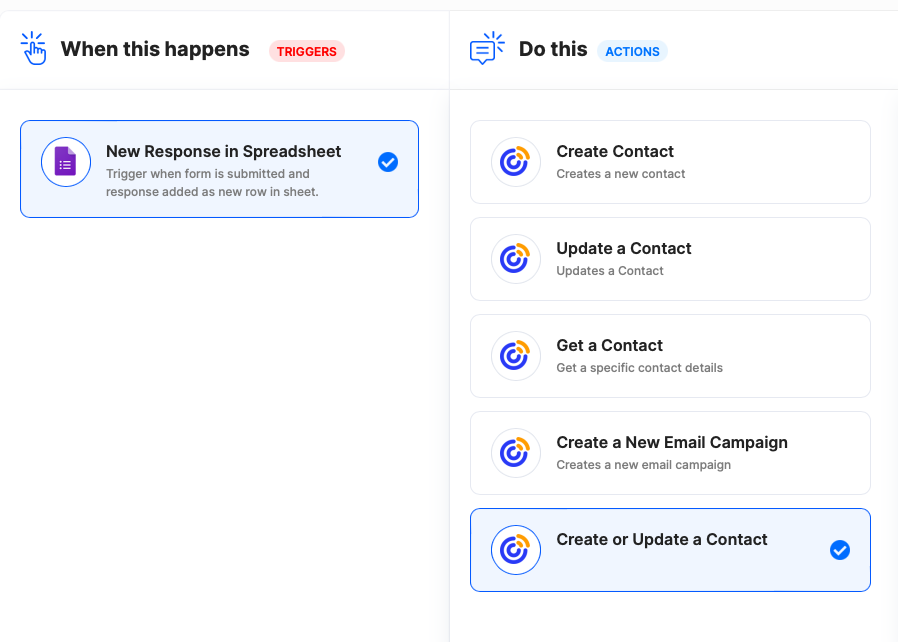This screenshot has height=642, width=898.
Task: Click the When this happens heading
Action: pos(155,49)
